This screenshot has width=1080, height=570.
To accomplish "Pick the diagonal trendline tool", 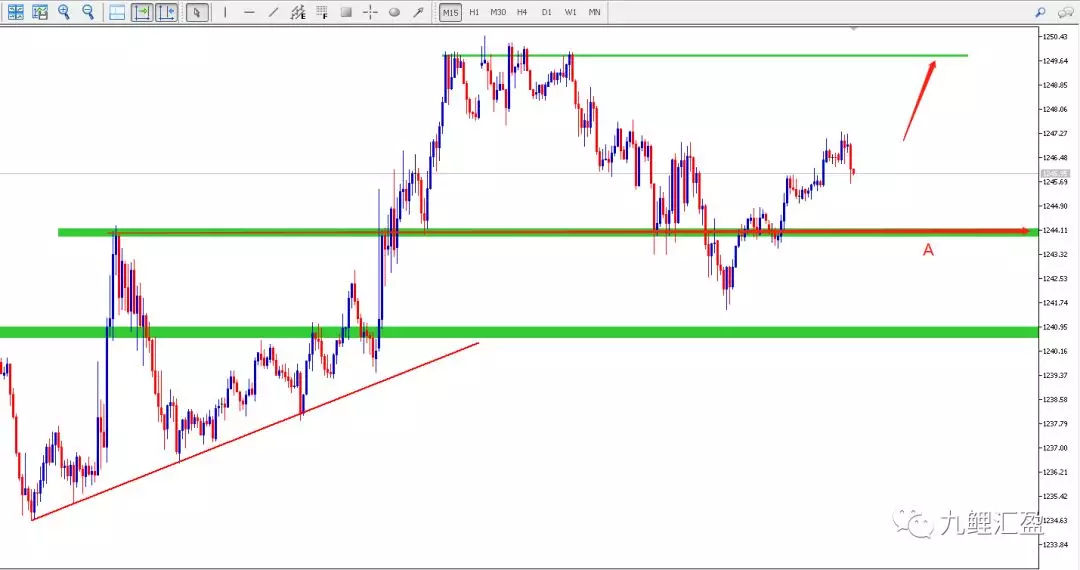I will point(273,12).
